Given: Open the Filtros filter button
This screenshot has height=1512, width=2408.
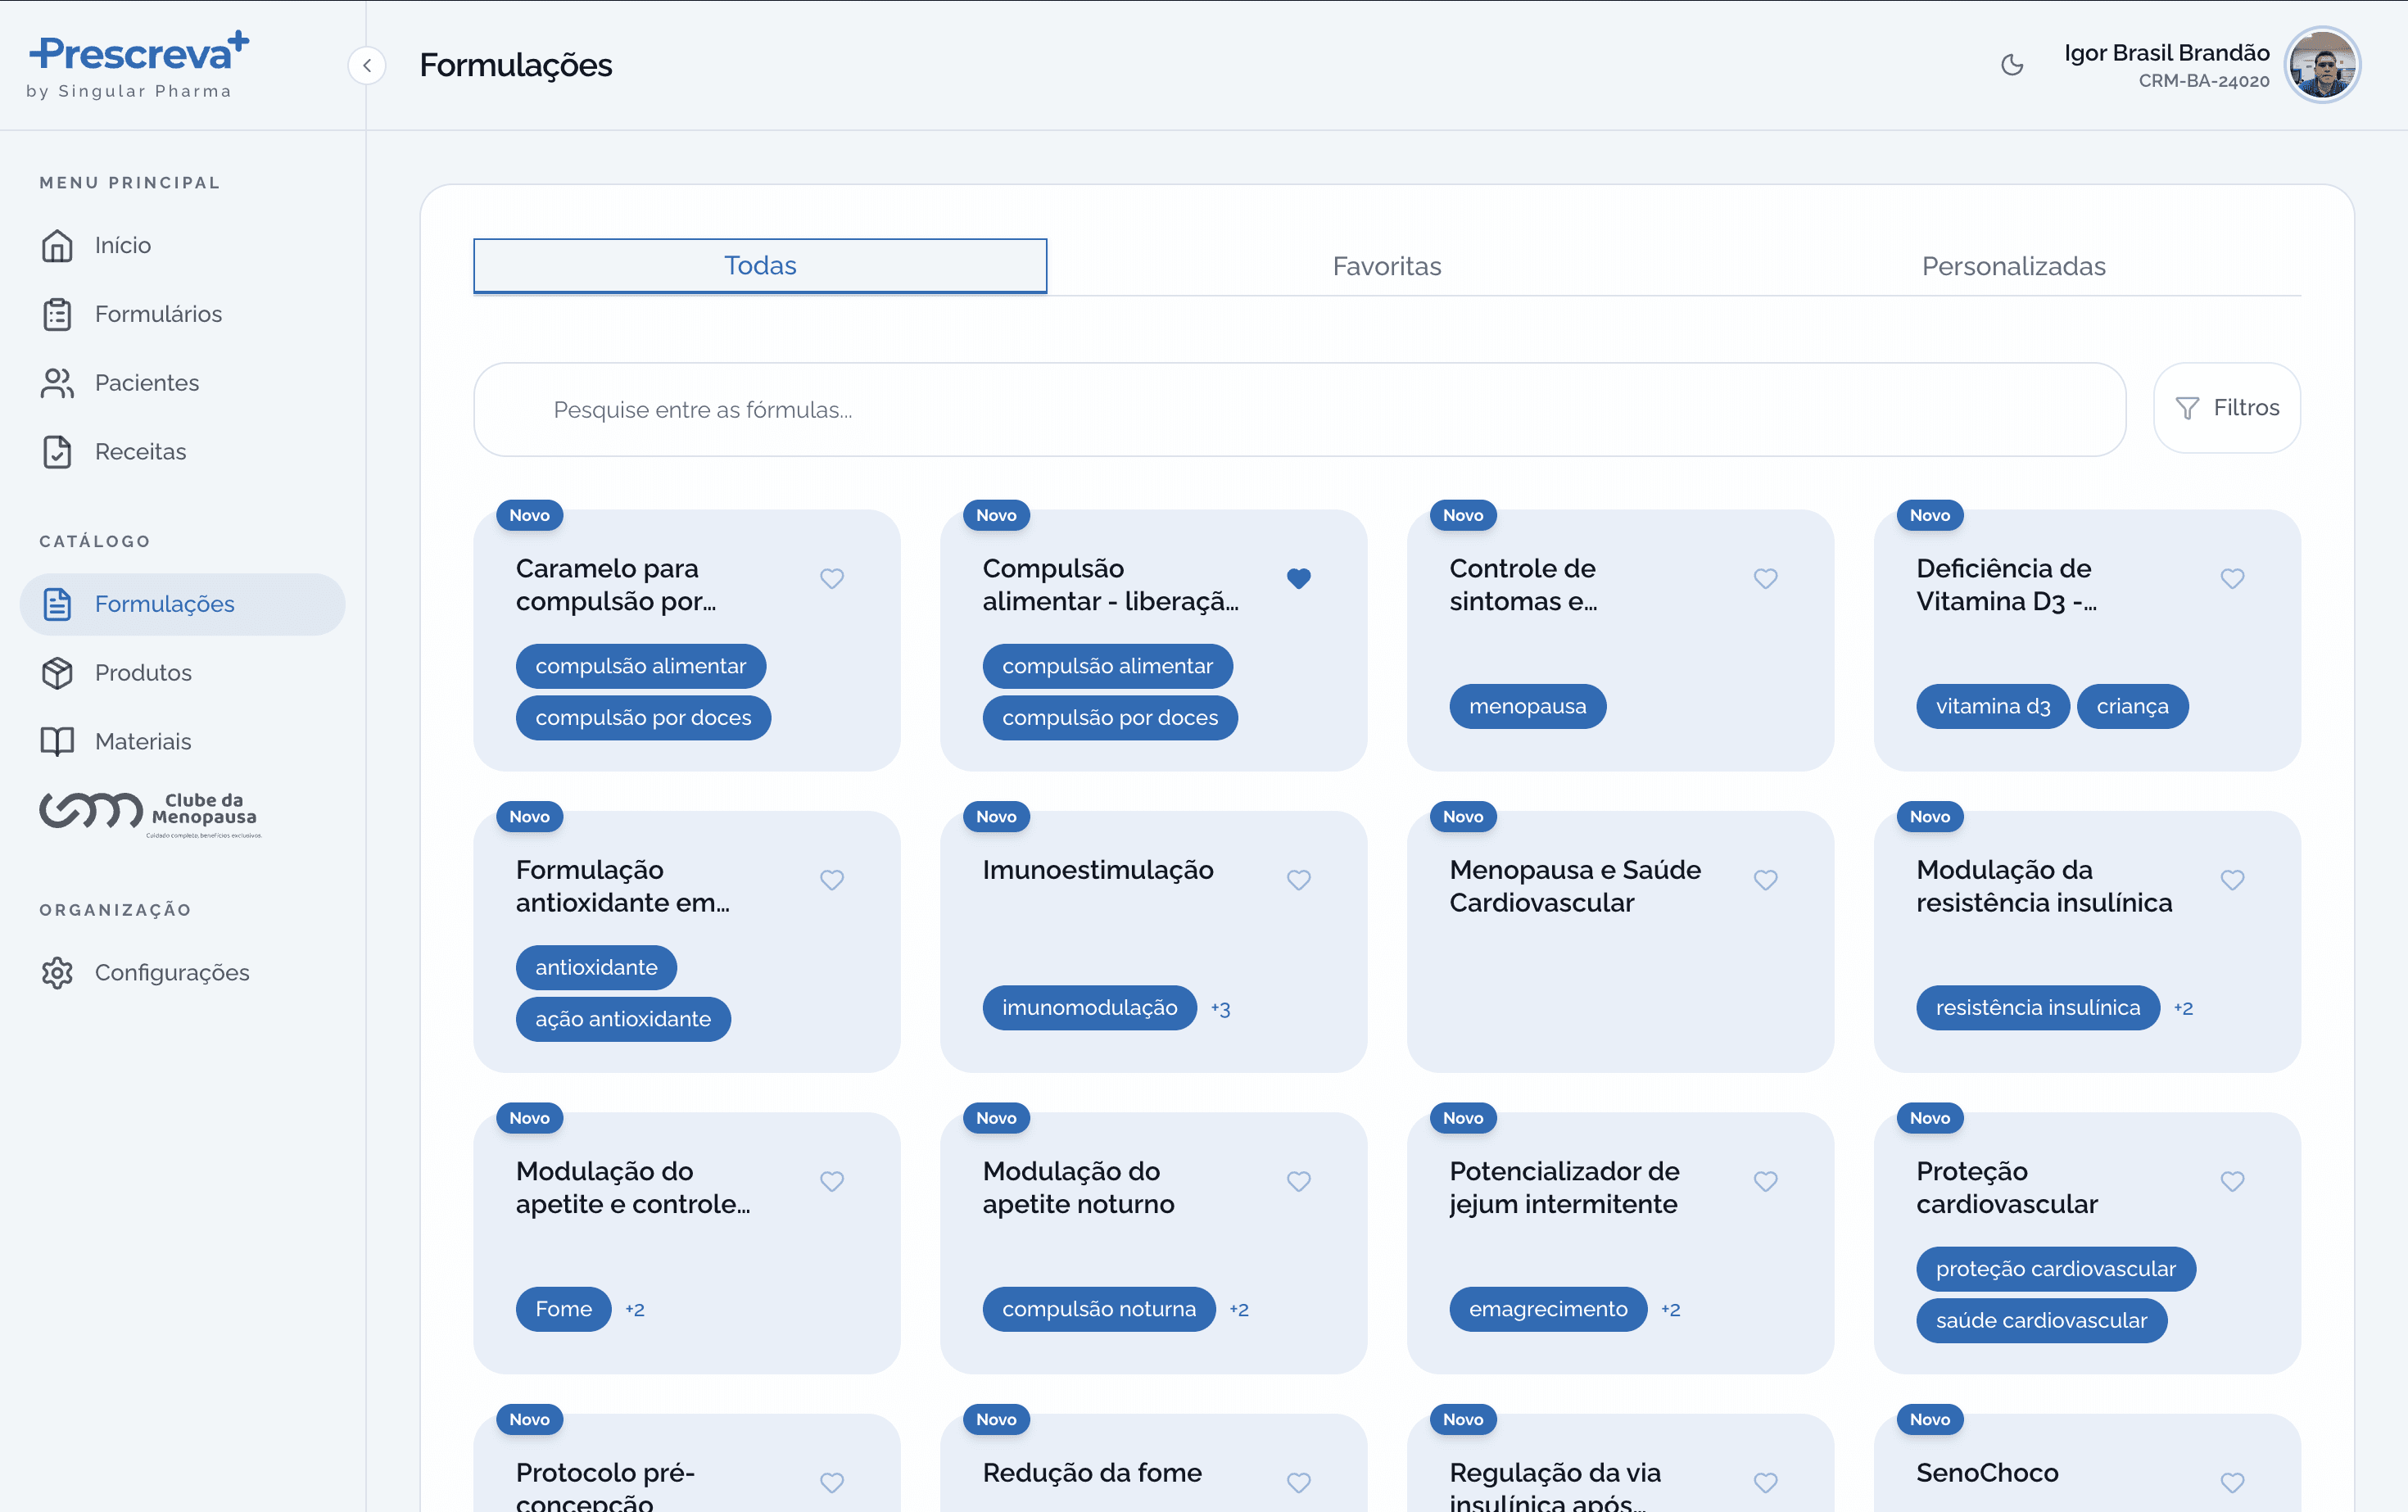Looking at the screenshot, I should 2227,408.
